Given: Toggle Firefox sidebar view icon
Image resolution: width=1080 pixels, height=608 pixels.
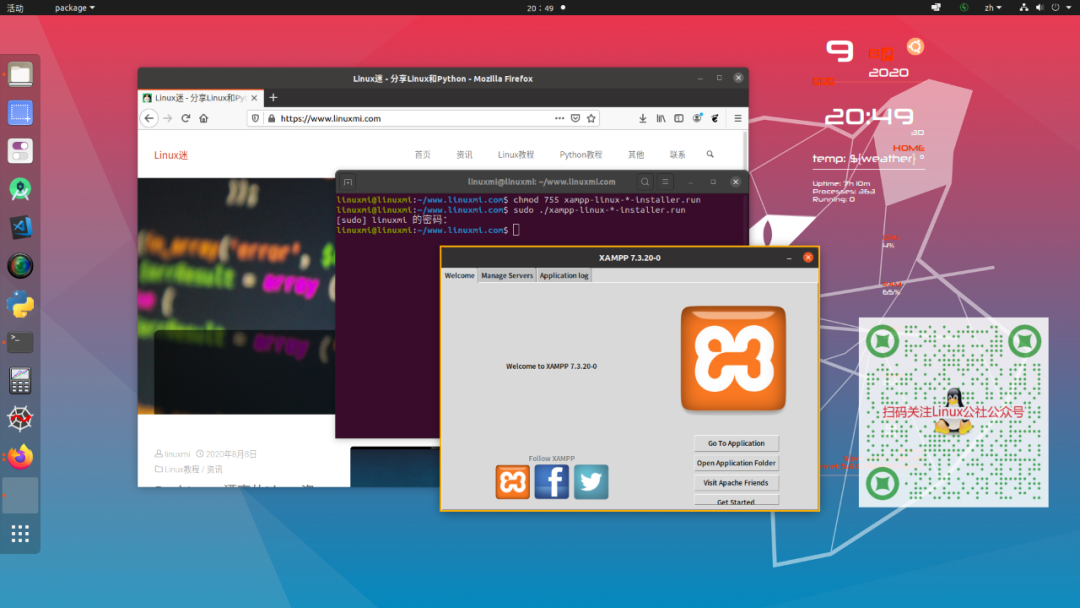Looking at the screenshot, I should pos(678,118).
